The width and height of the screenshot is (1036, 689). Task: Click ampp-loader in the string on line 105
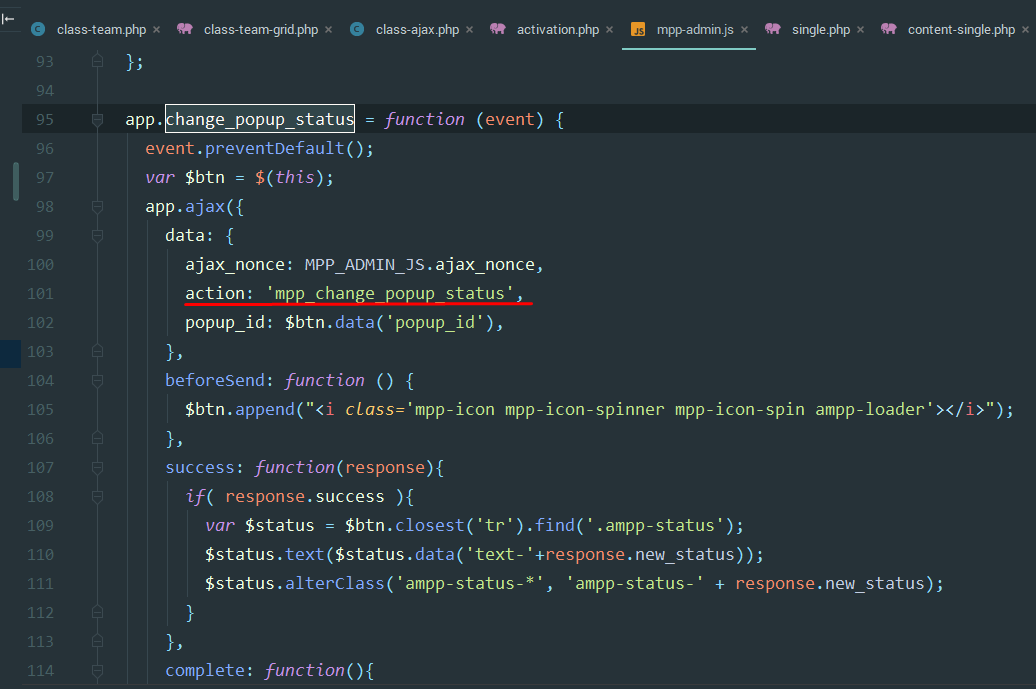tap(870, 410)
